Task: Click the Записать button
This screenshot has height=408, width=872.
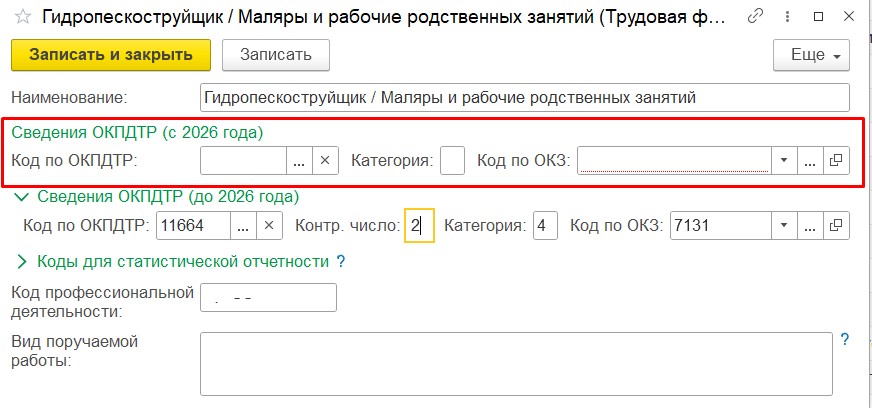Action: coord(276,55)
